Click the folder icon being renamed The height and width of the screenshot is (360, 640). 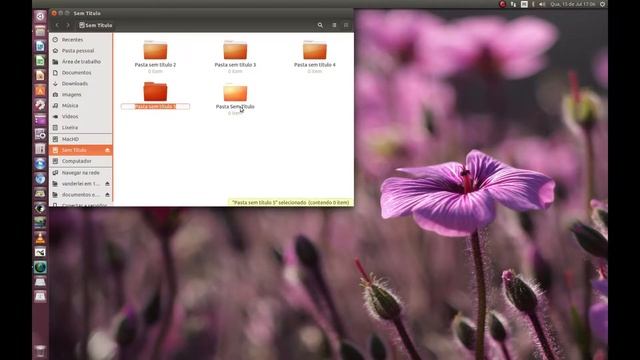155,92
